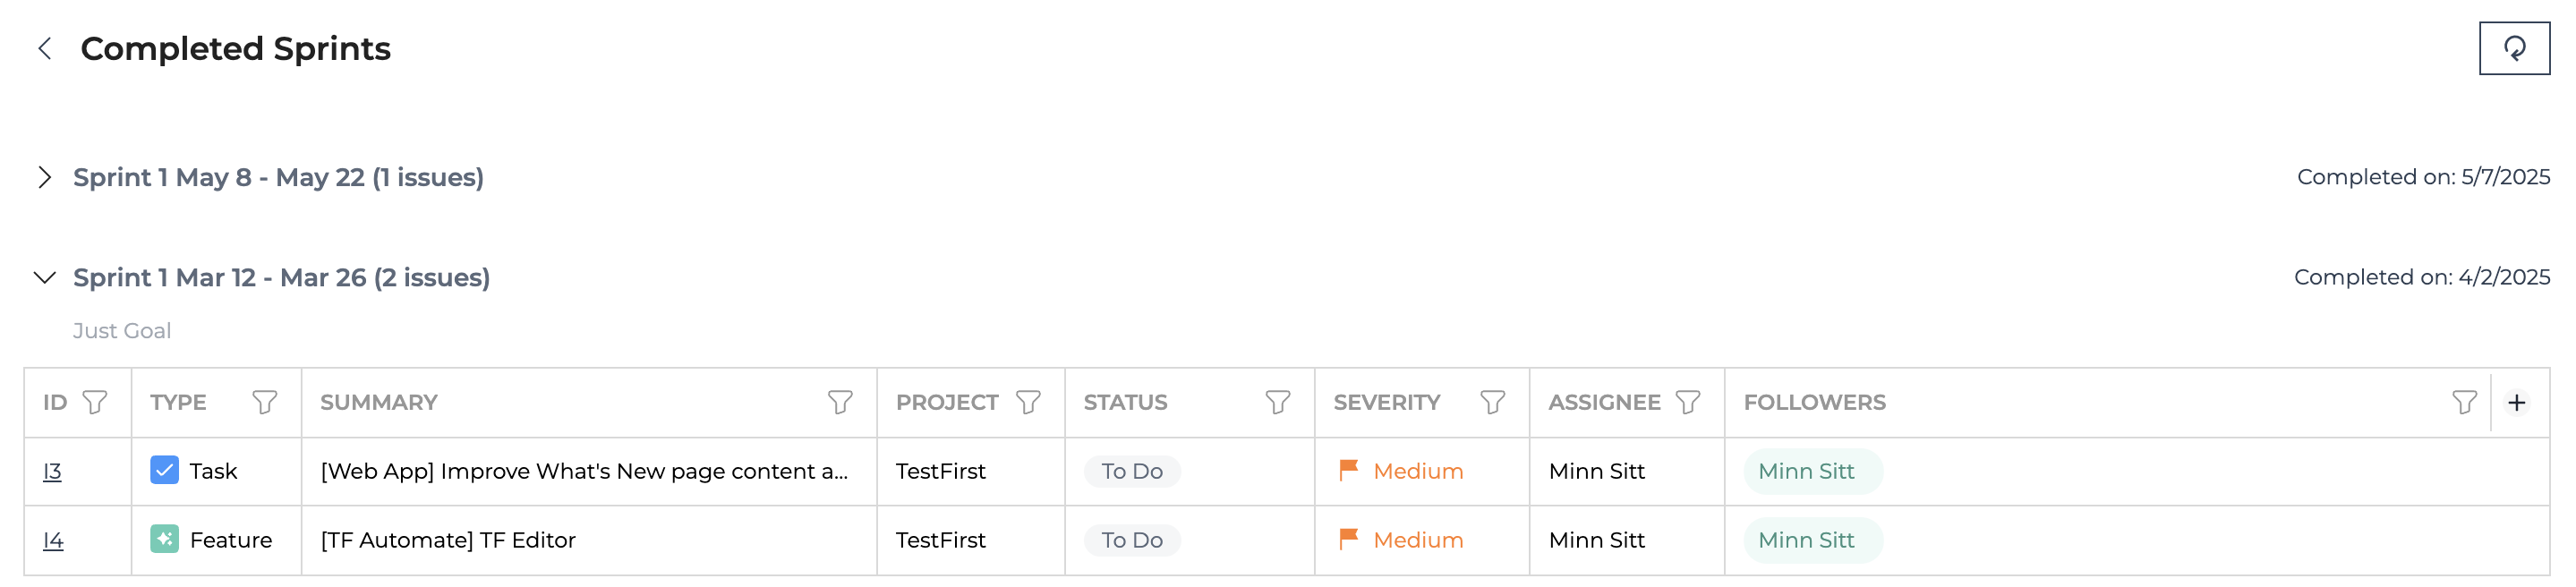Click To Do status of Feature row
This screenshot has height=587, width=2576.
(1132, 540)
